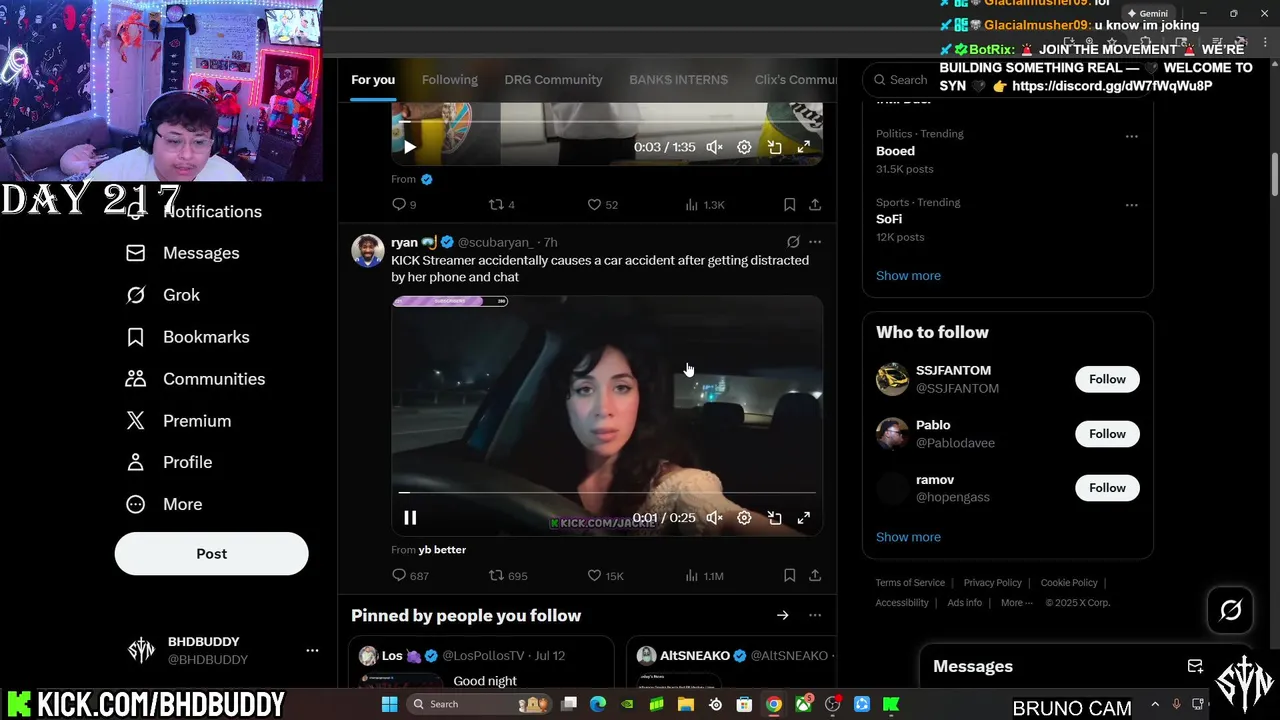The width and height of the screenshot is (1280, 720).
Task: Show more under Who to follow
Action: 908,537
